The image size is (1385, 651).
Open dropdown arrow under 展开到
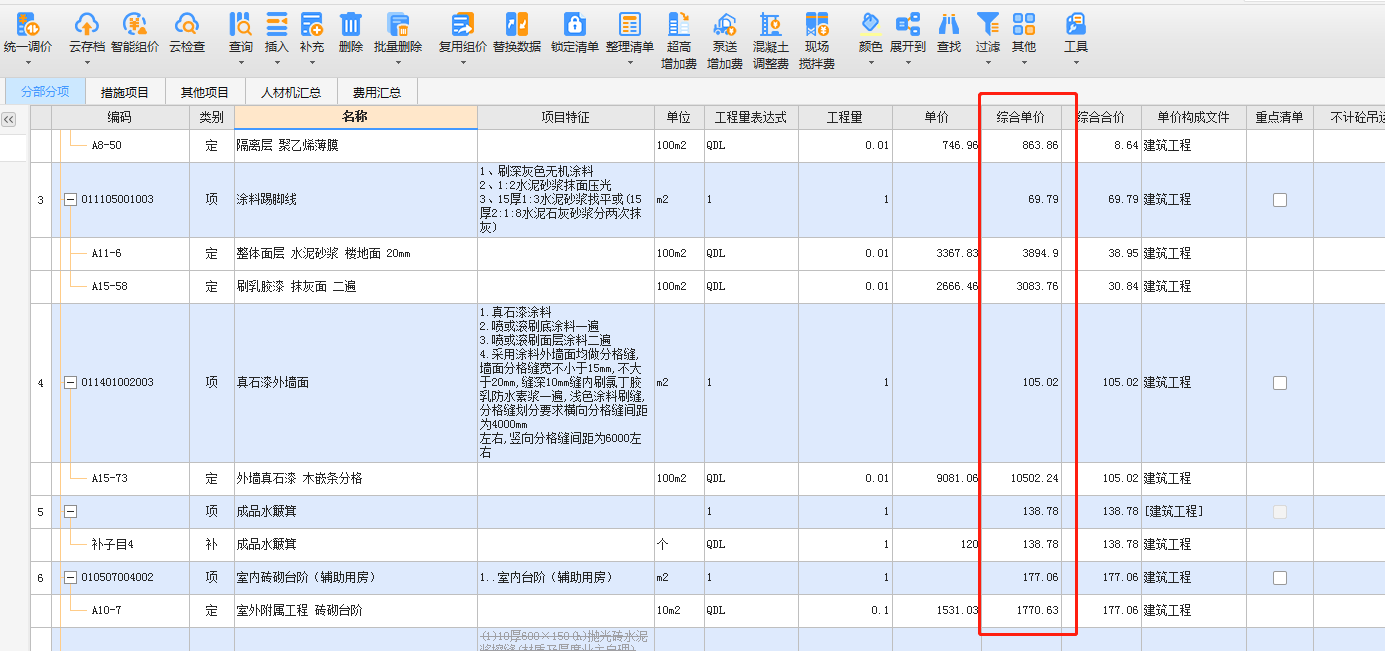pyautogui.click(x=908, y=63)
